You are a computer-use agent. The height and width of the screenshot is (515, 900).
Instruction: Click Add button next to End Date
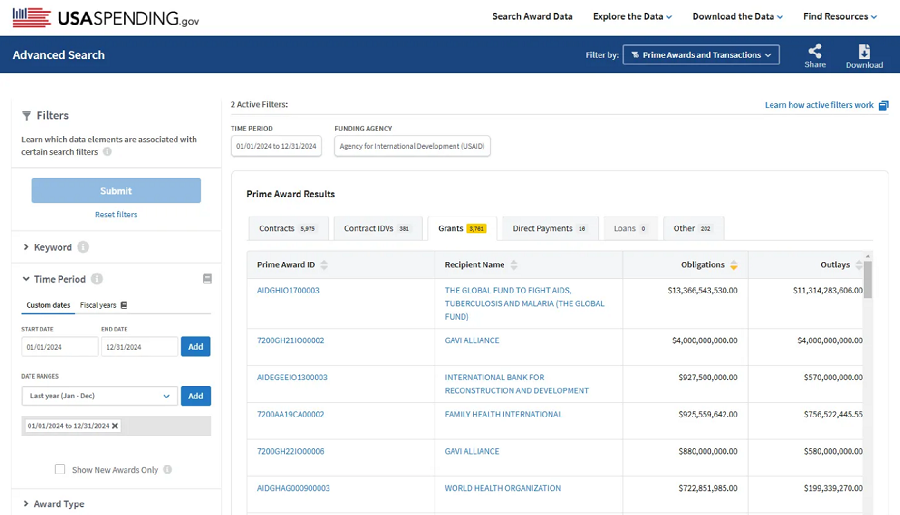point(196,347)
